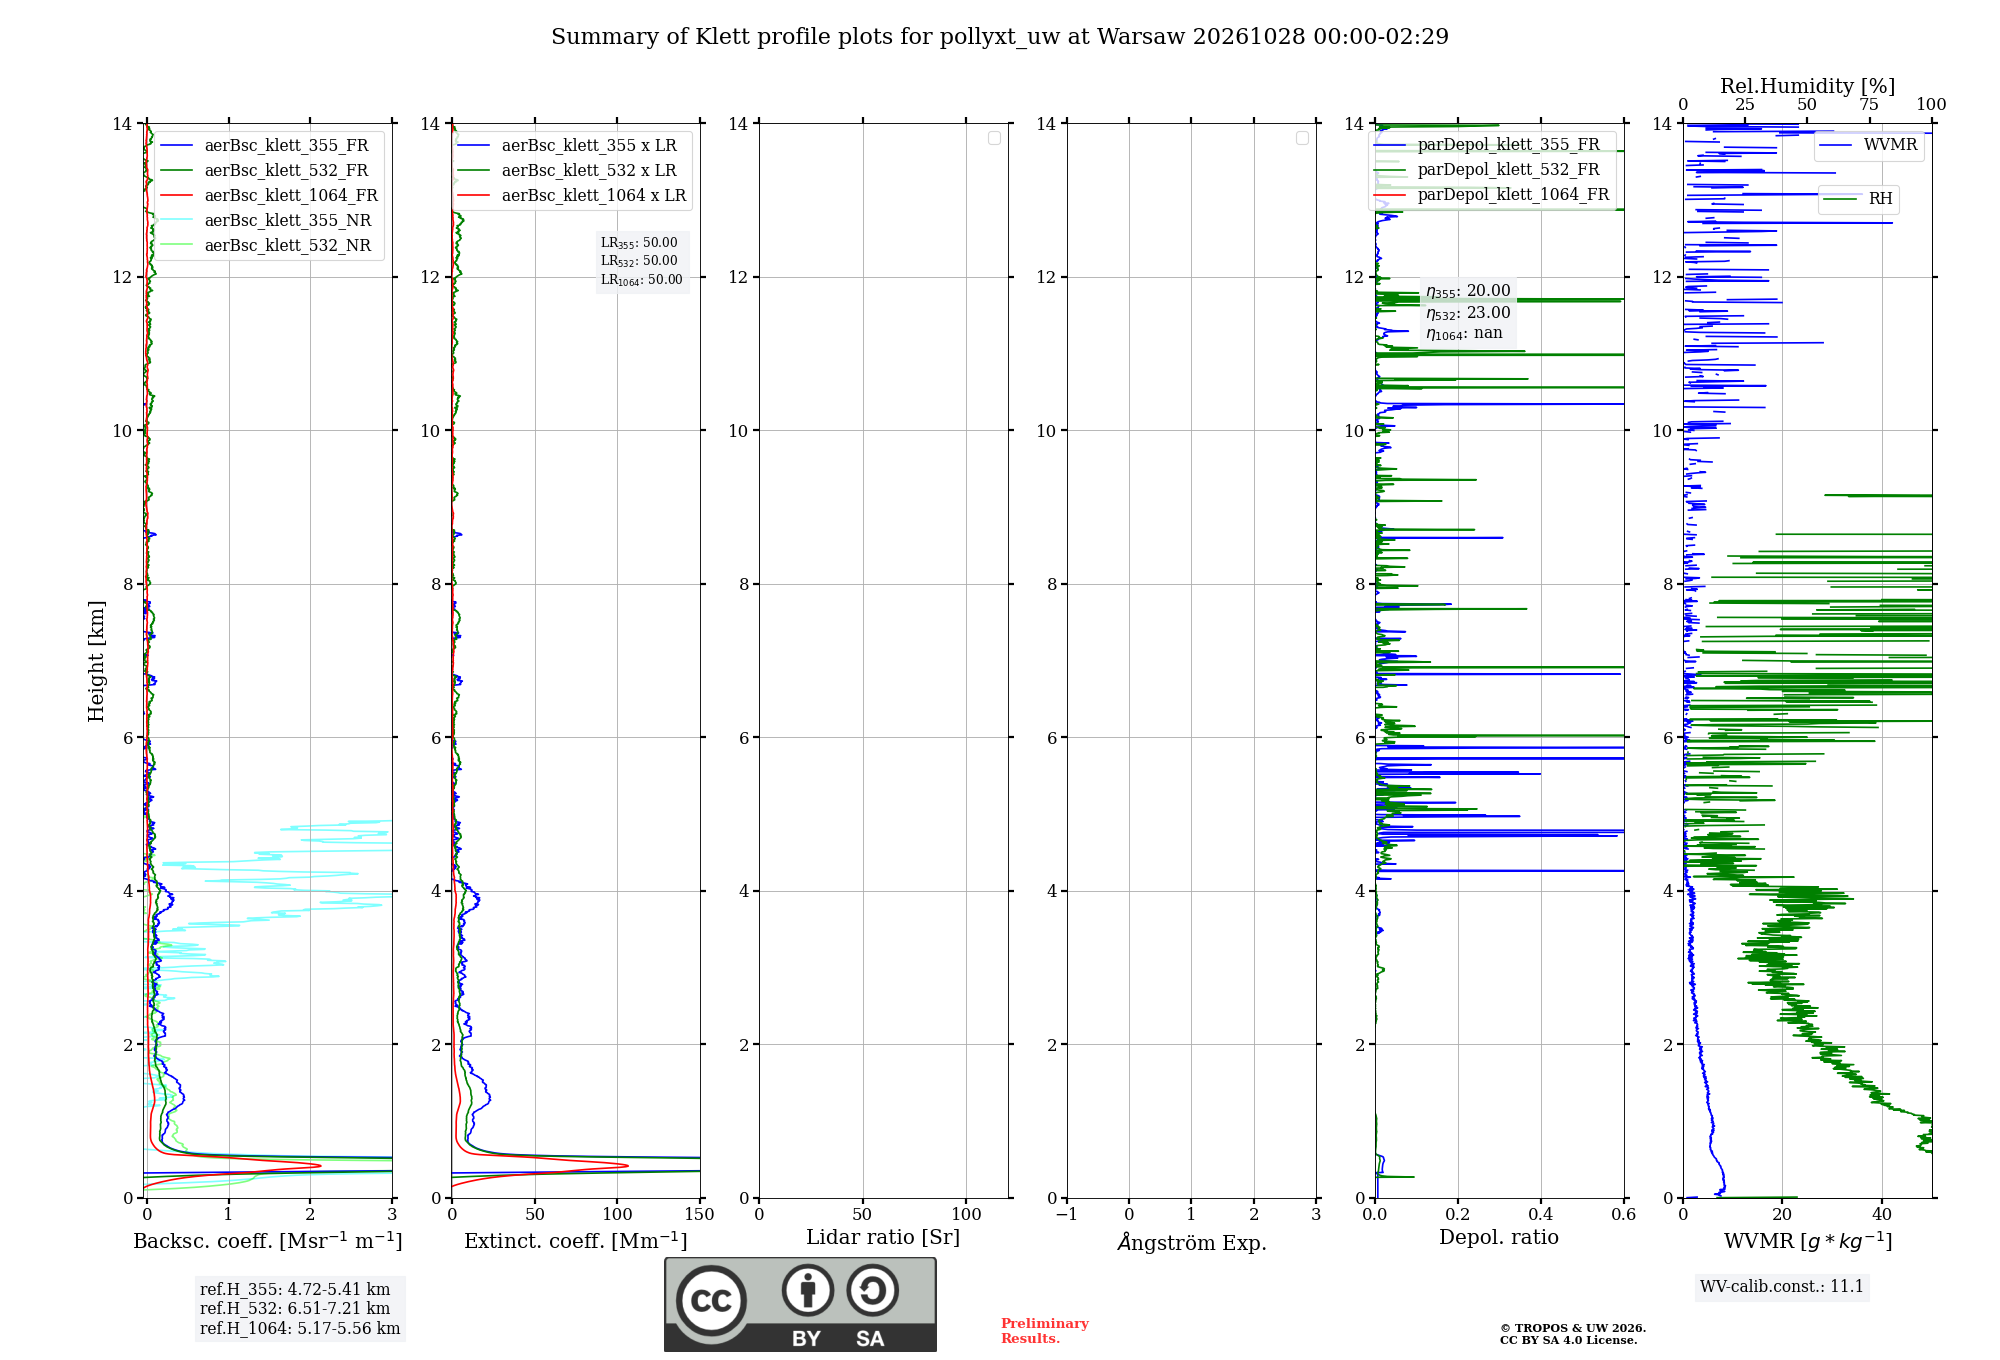2000x1360 pixels.
Task: Click legend entry aerBsc_klett_355_FR
Action: [265, 145]
